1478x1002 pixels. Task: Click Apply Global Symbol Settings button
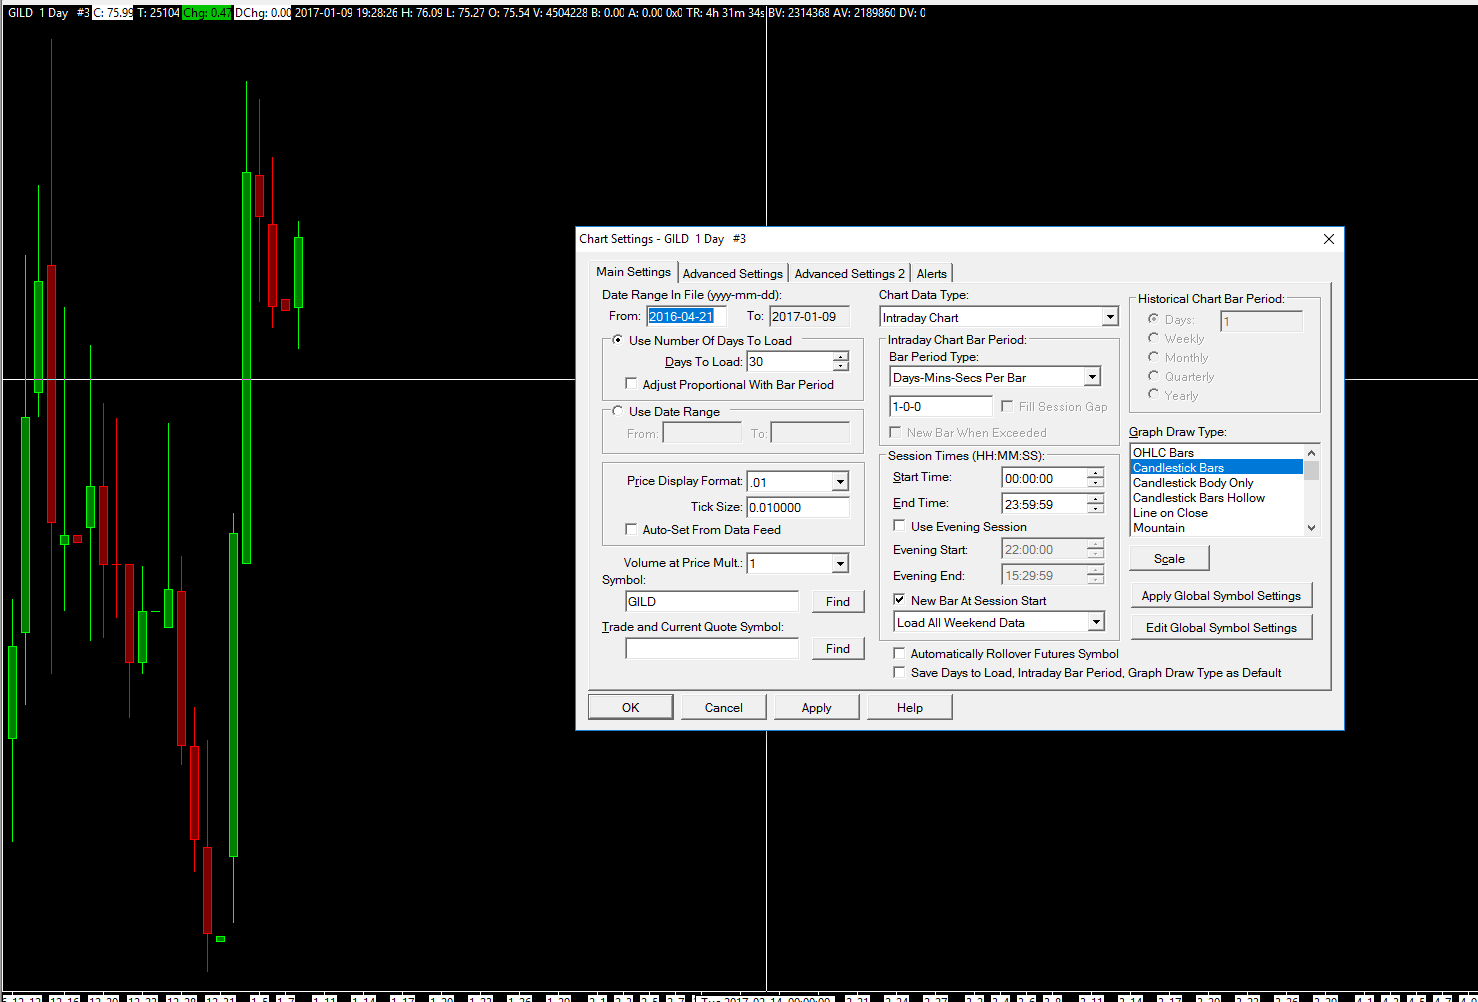click(1221, 596)
